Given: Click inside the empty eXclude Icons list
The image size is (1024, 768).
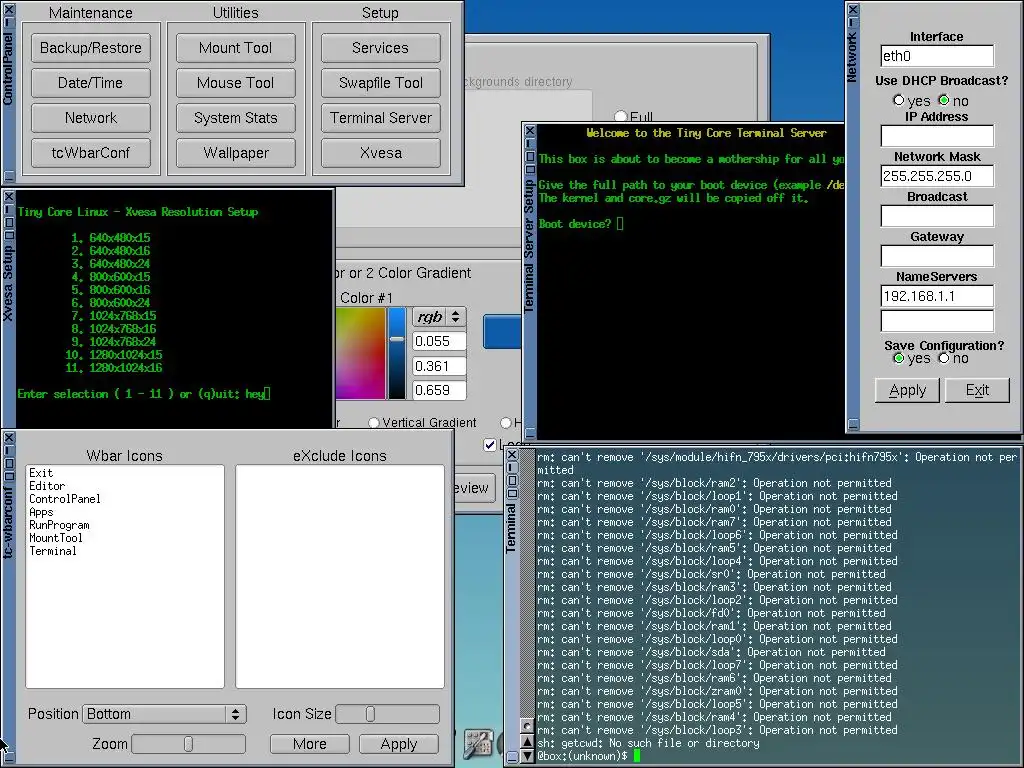Looking at the screenshot, I should 340,577.
